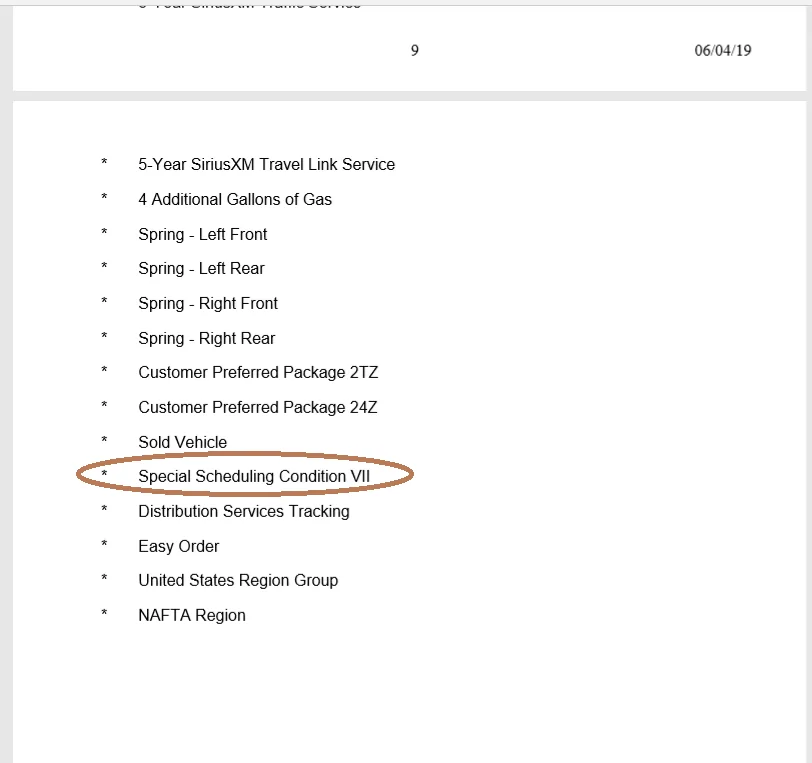This screenshot has height=763, width=812.
Task: Click 'Special Scheduling Condition VII' text
Action: click(254, 477)
